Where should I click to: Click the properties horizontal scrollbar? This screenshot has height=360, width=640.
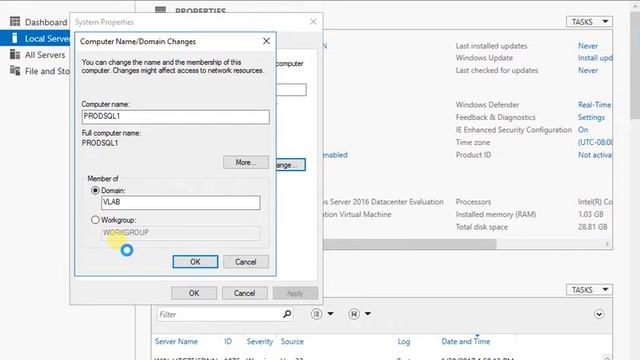click(x=410, y=244)
